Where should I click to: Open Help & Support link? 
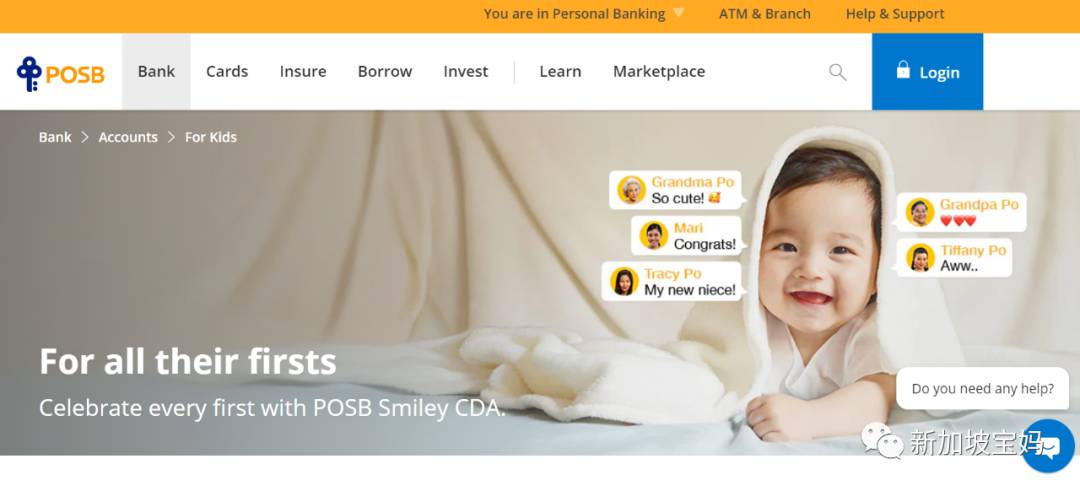tap(895, 14)
